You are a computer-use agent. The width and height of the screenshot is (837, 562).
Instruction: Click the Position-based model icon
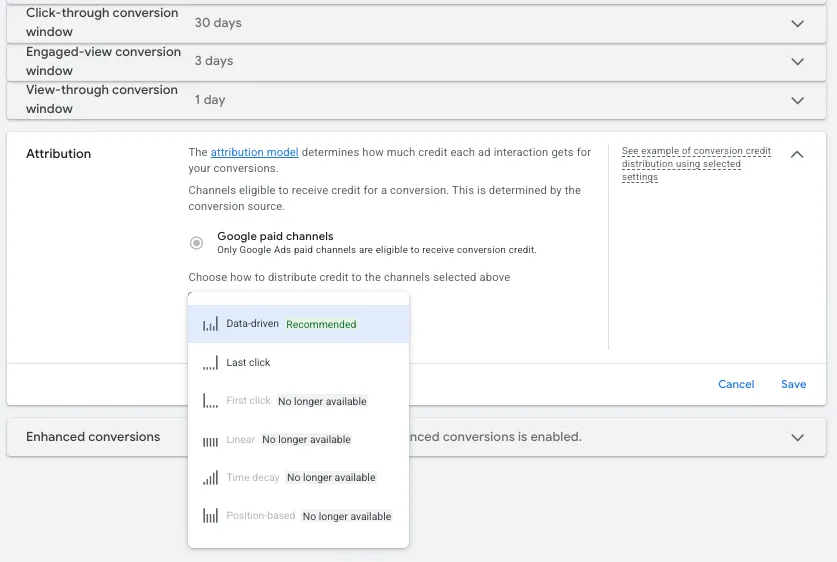(x=210, y=516)
